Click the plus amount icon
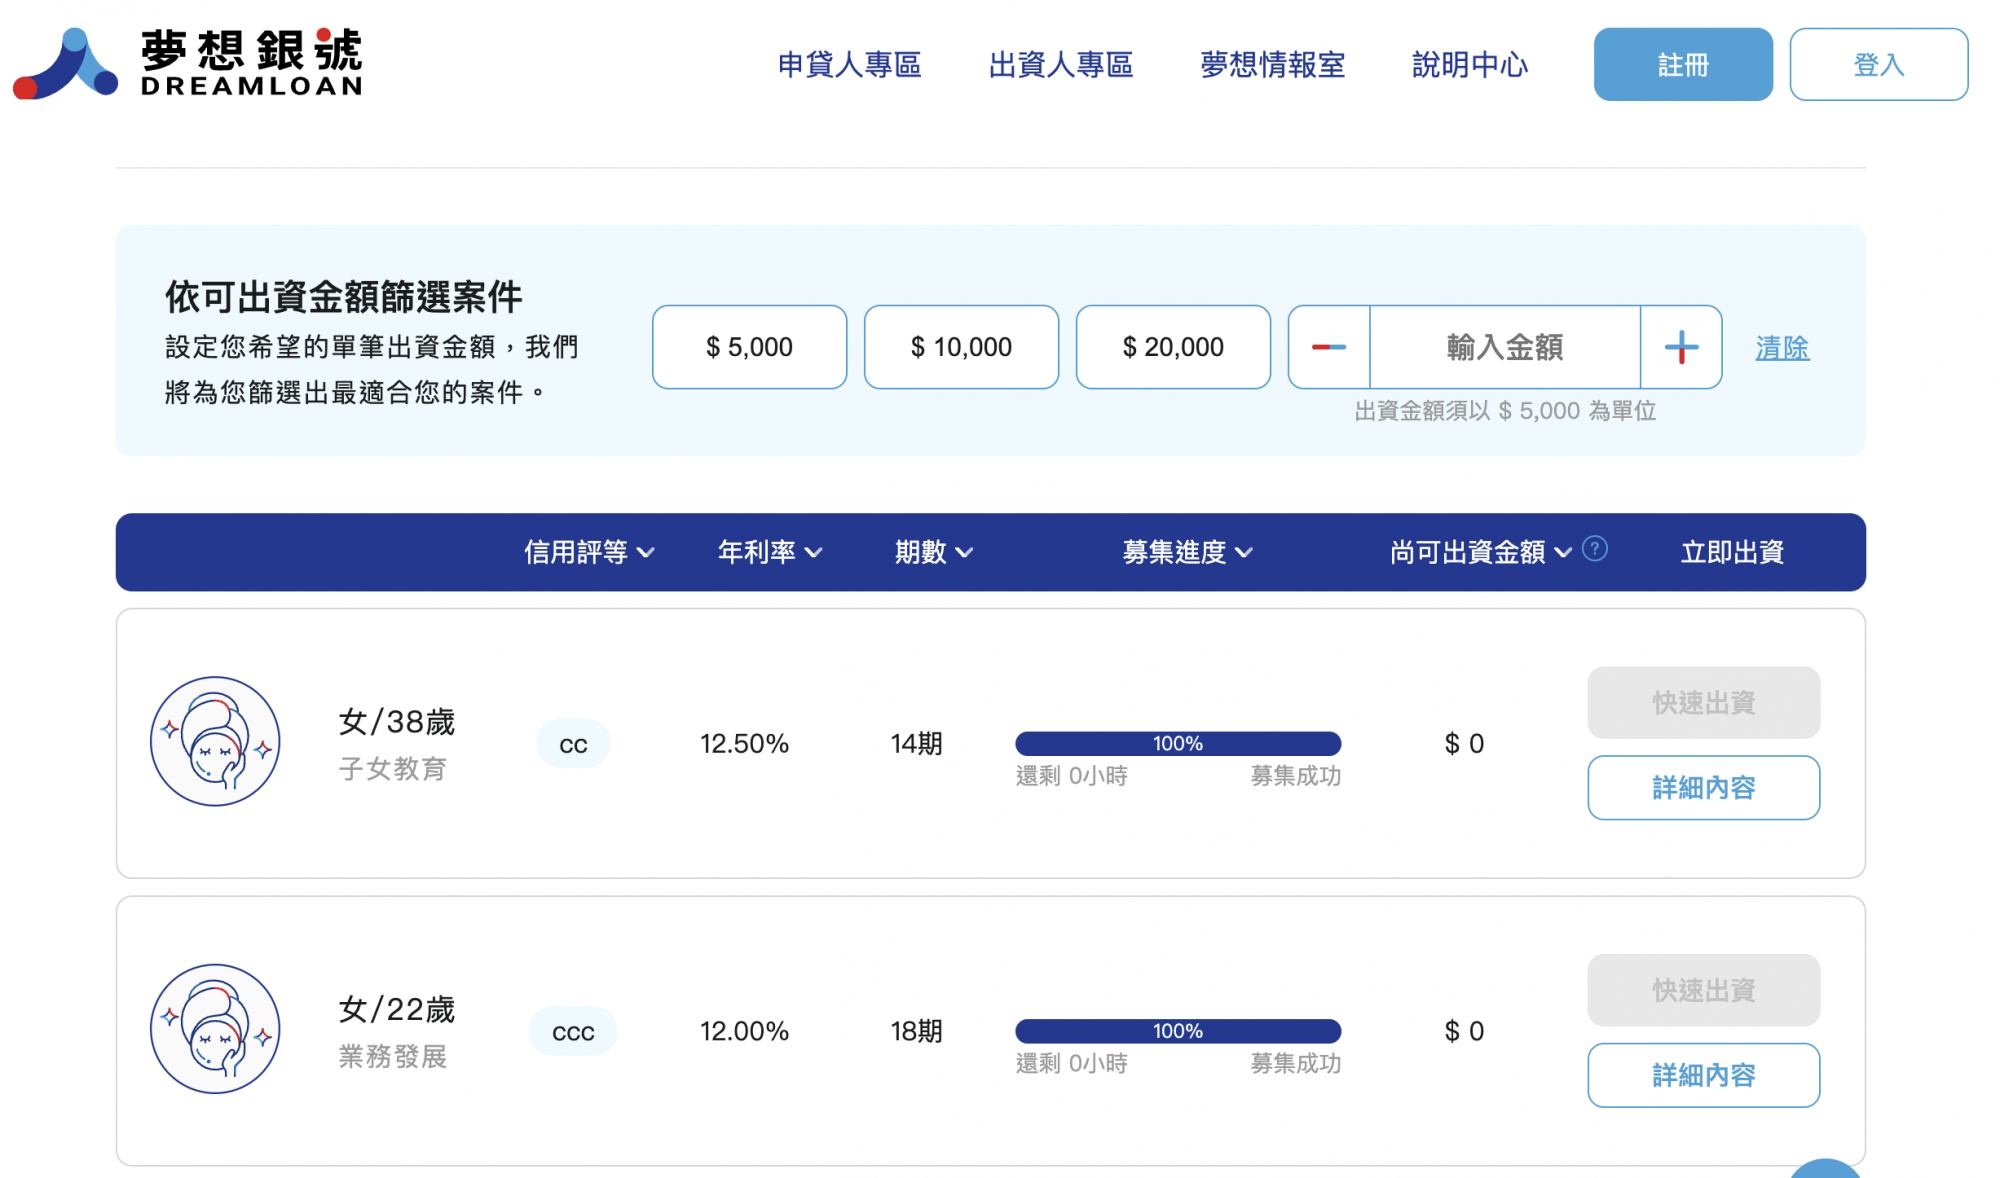2000x1178 pixels. (1681, 347)
